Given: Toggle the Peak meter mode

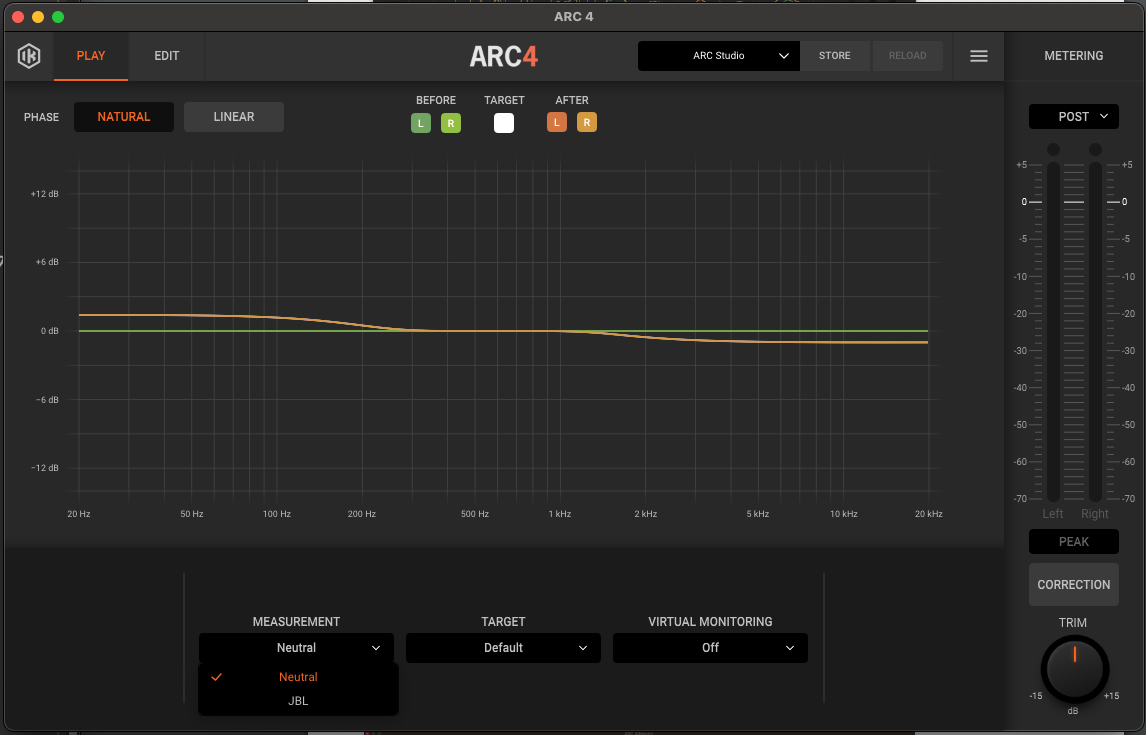Looking at the screenshot, I should click(x=1074, y=541).
